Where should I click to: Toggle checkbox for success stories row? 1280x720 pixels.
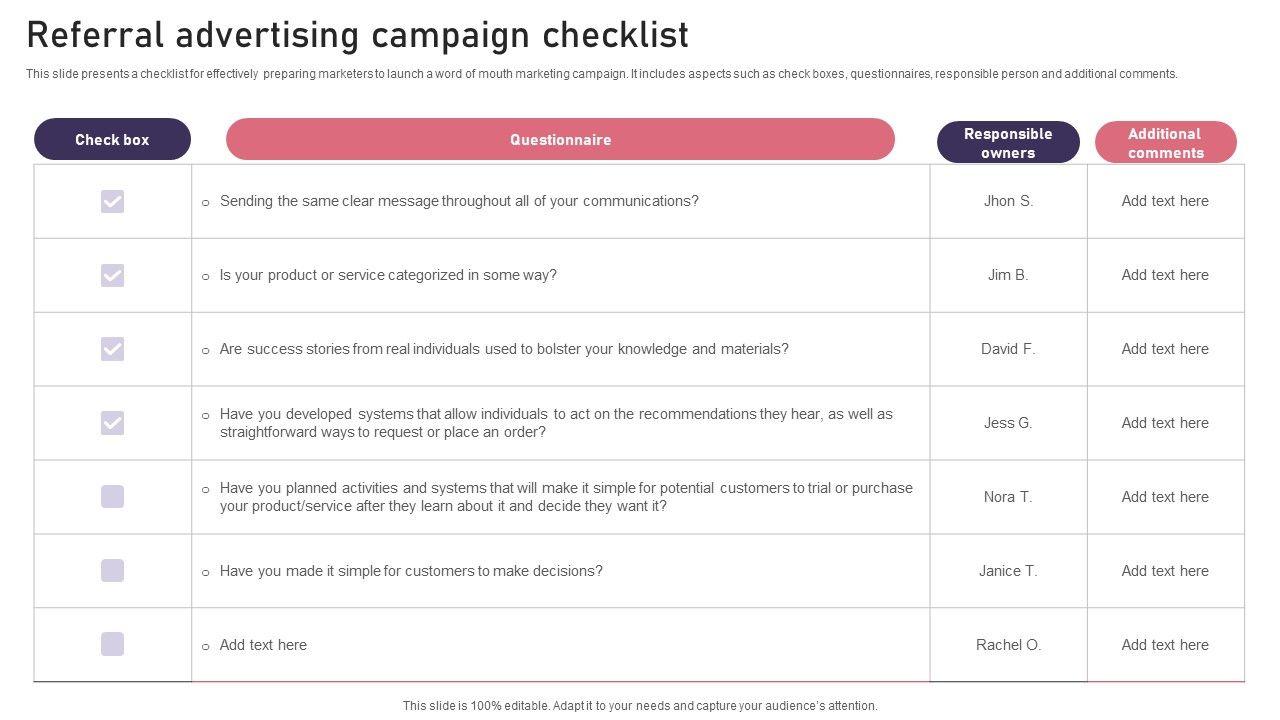[x=112, y=349]
